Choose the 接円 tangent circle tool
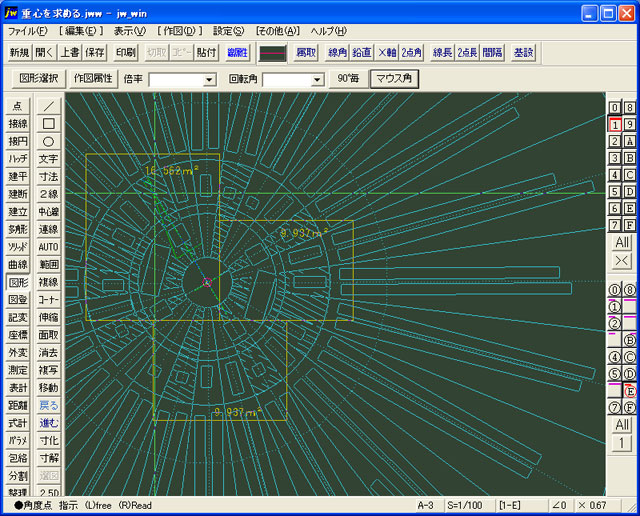Viewport: 640px width, 516px height. [x=18, y=142]
